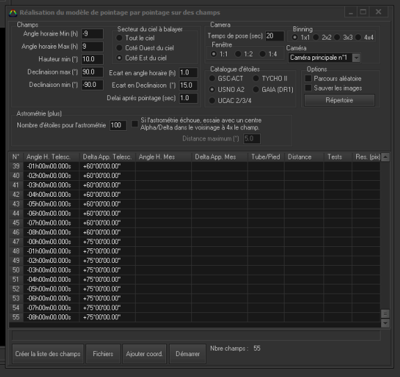
Task: Open the Fichiers button
Action: click(x=103, y=354)
